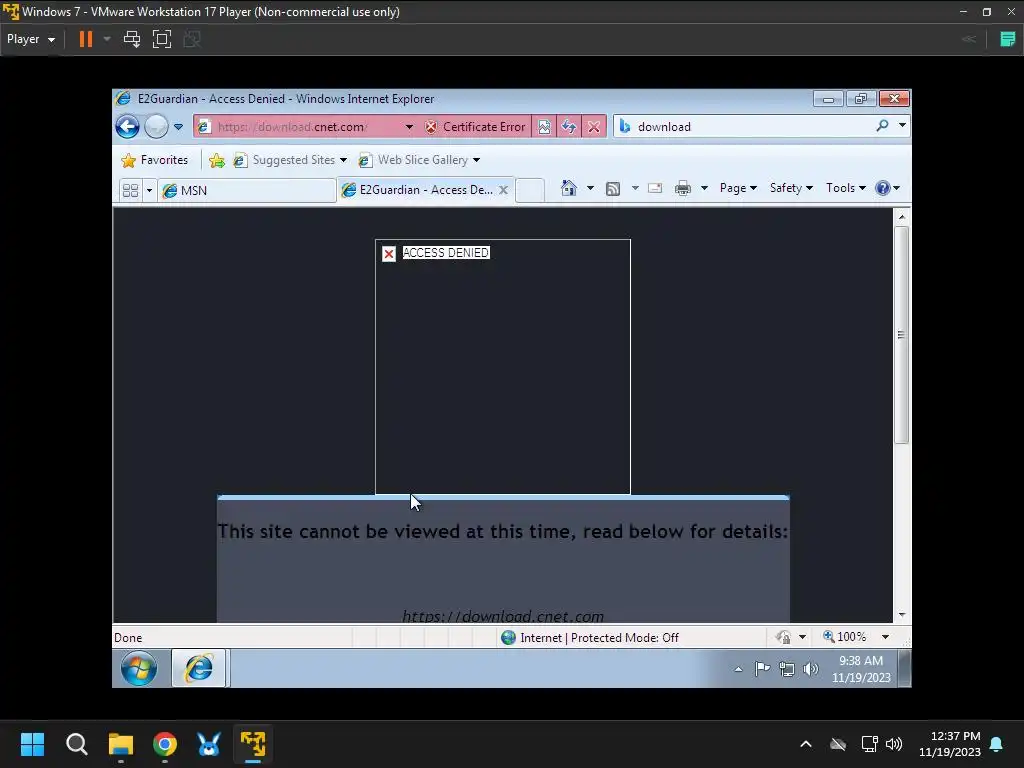Expand the feeds dropdown arrow
This screenshot has width=1024, height=768.
coord(635,188)
